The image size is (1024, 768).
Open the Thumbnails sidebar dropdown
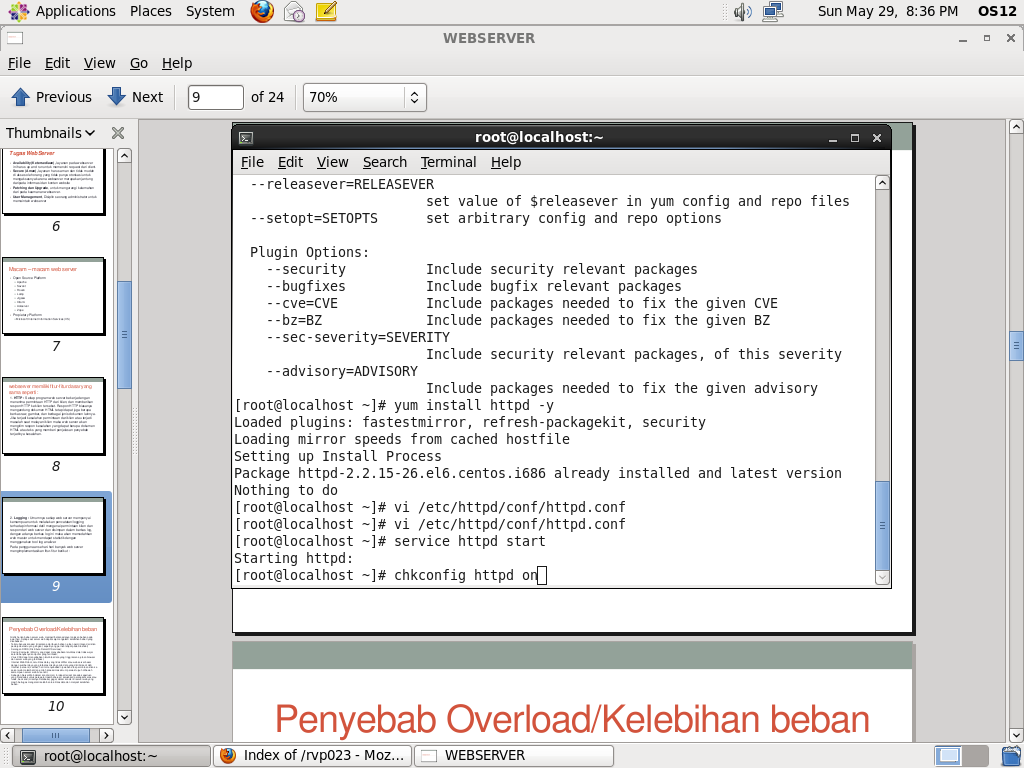50,133
